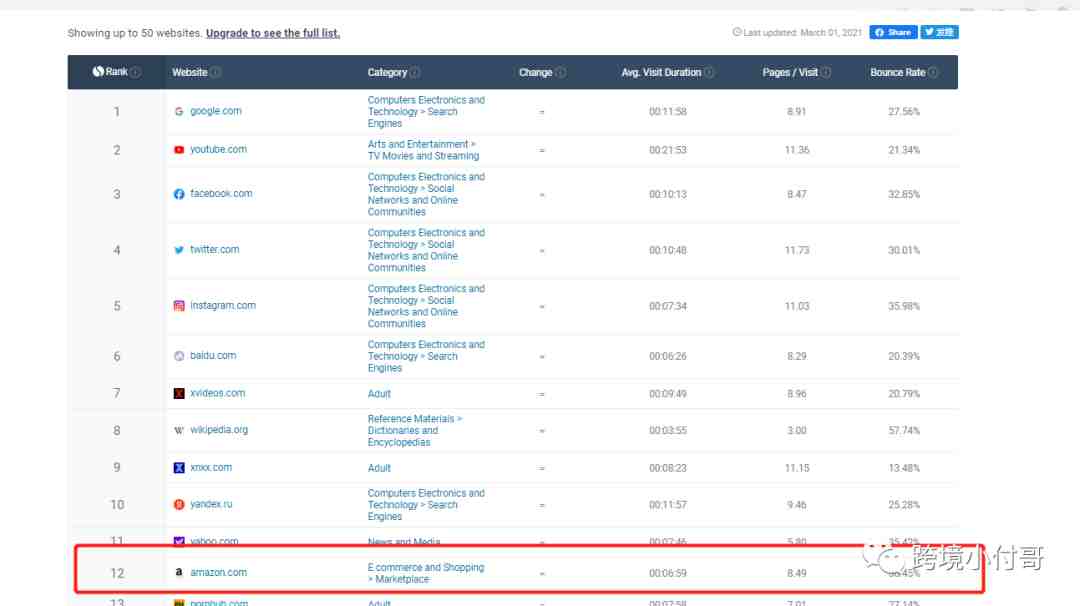The image size is (1080, 606).
Task: Click info icon beside Pages / Visit
Action: point(826,72)
